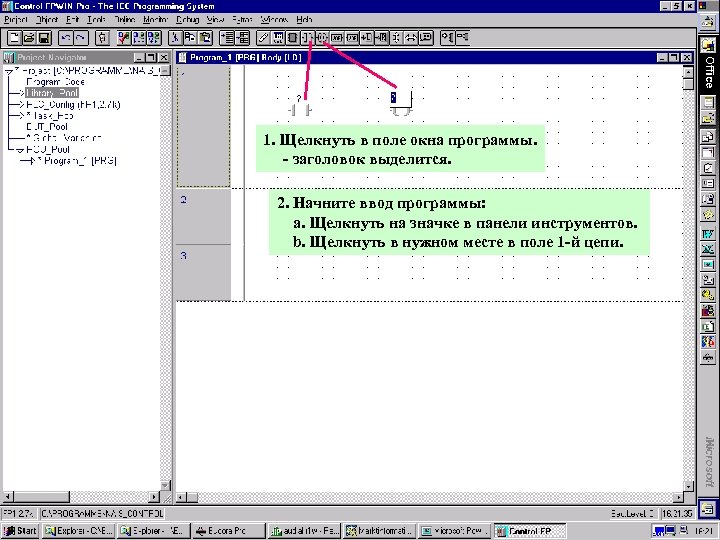Expand the Task_Pool tree arrow
Image resolution: width=720 pixels, height=540 pixels.
[x=21, y=116]
